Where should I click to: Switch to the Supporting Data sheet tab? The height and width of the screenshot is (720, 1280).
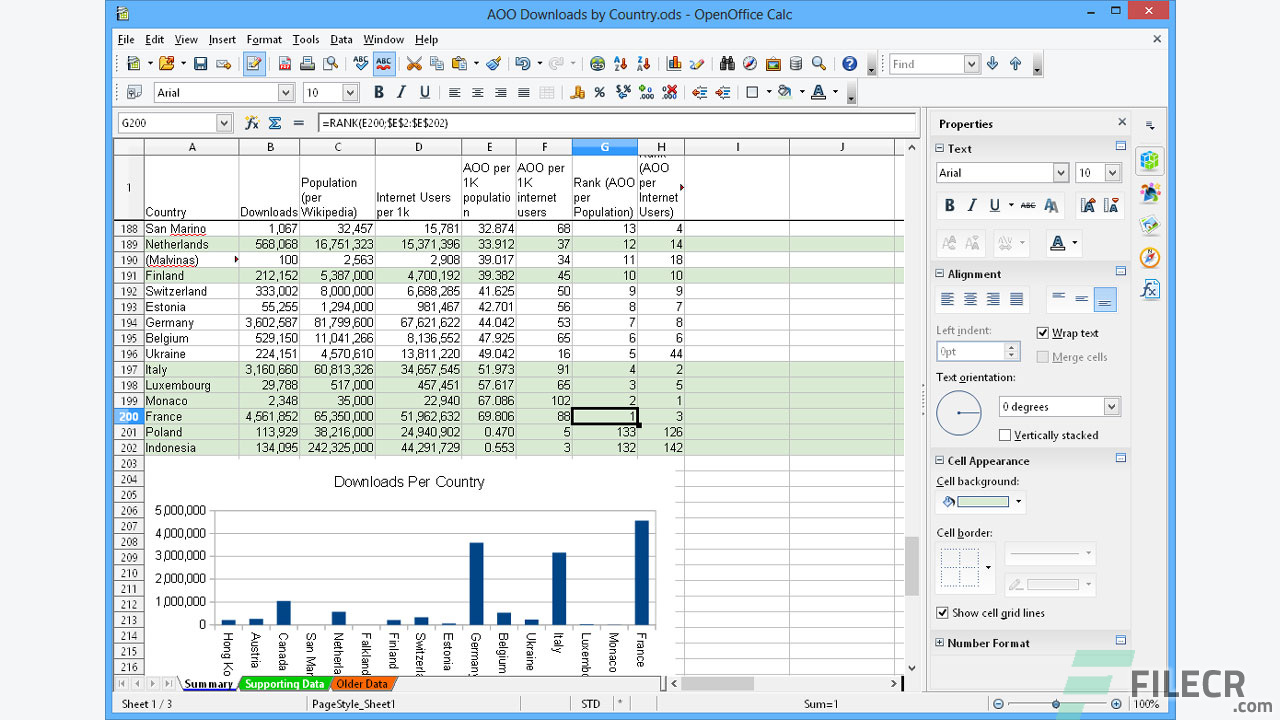[x=285, y=684]
